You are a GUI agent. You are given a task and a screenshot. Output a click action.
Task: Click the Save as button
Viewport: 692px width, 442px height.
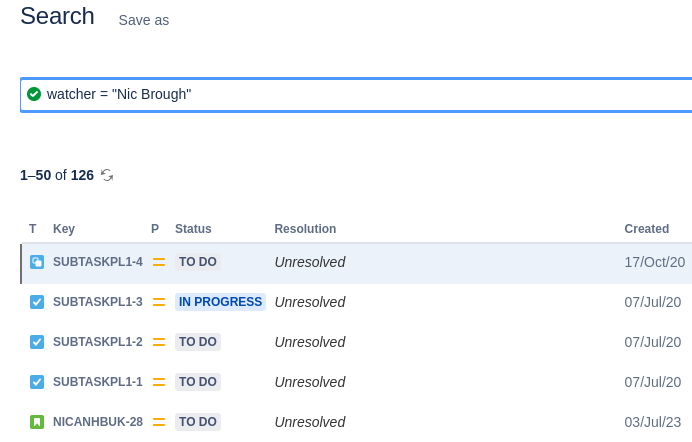tap(144, 20)
